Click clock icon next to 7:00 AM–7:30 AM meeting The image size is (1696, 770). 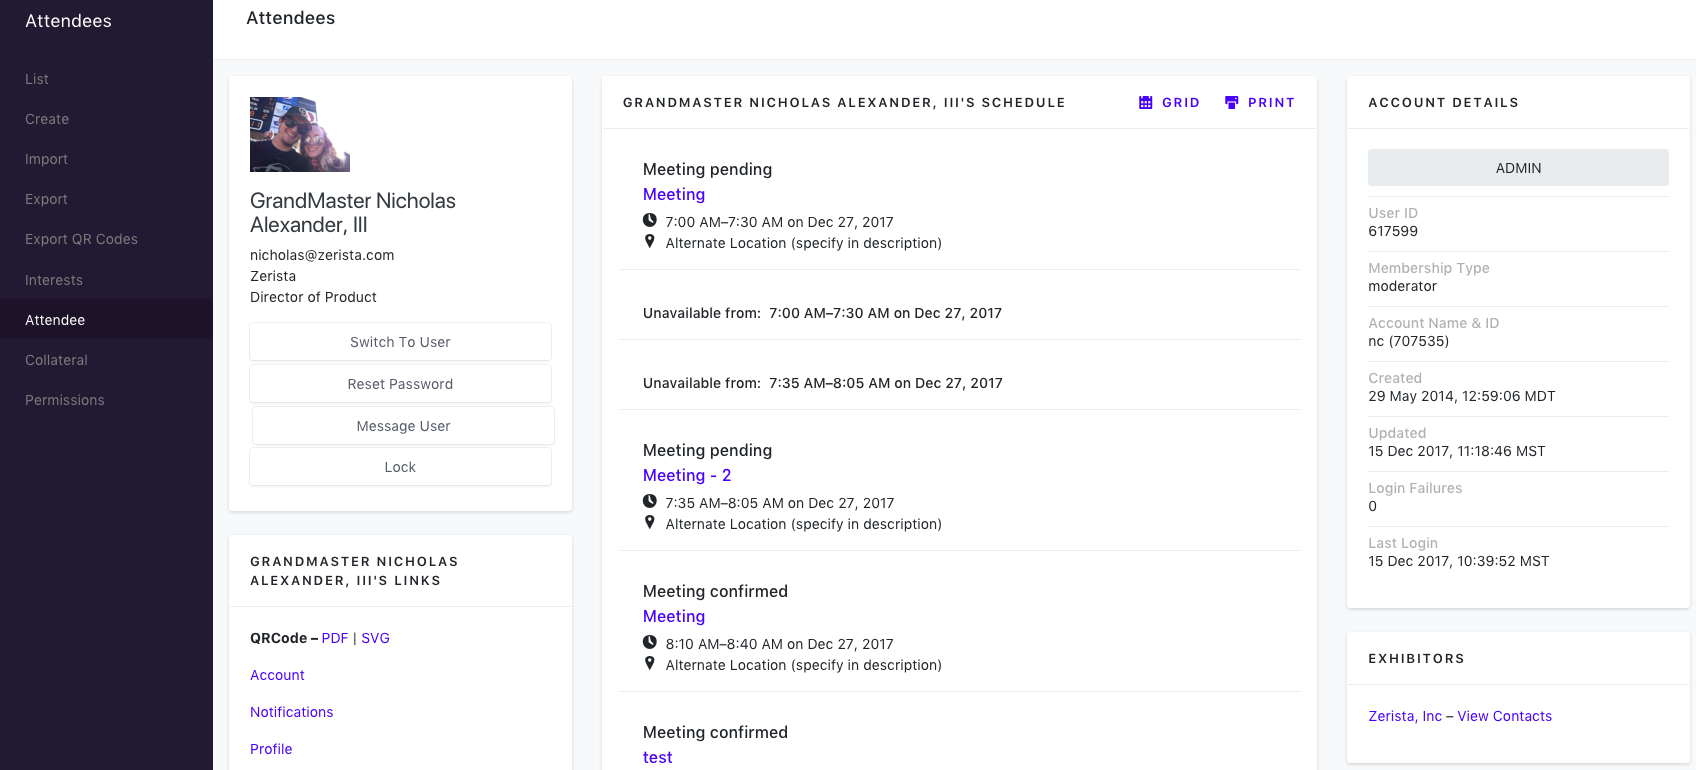pyautogui.click(x=650, y=221)
